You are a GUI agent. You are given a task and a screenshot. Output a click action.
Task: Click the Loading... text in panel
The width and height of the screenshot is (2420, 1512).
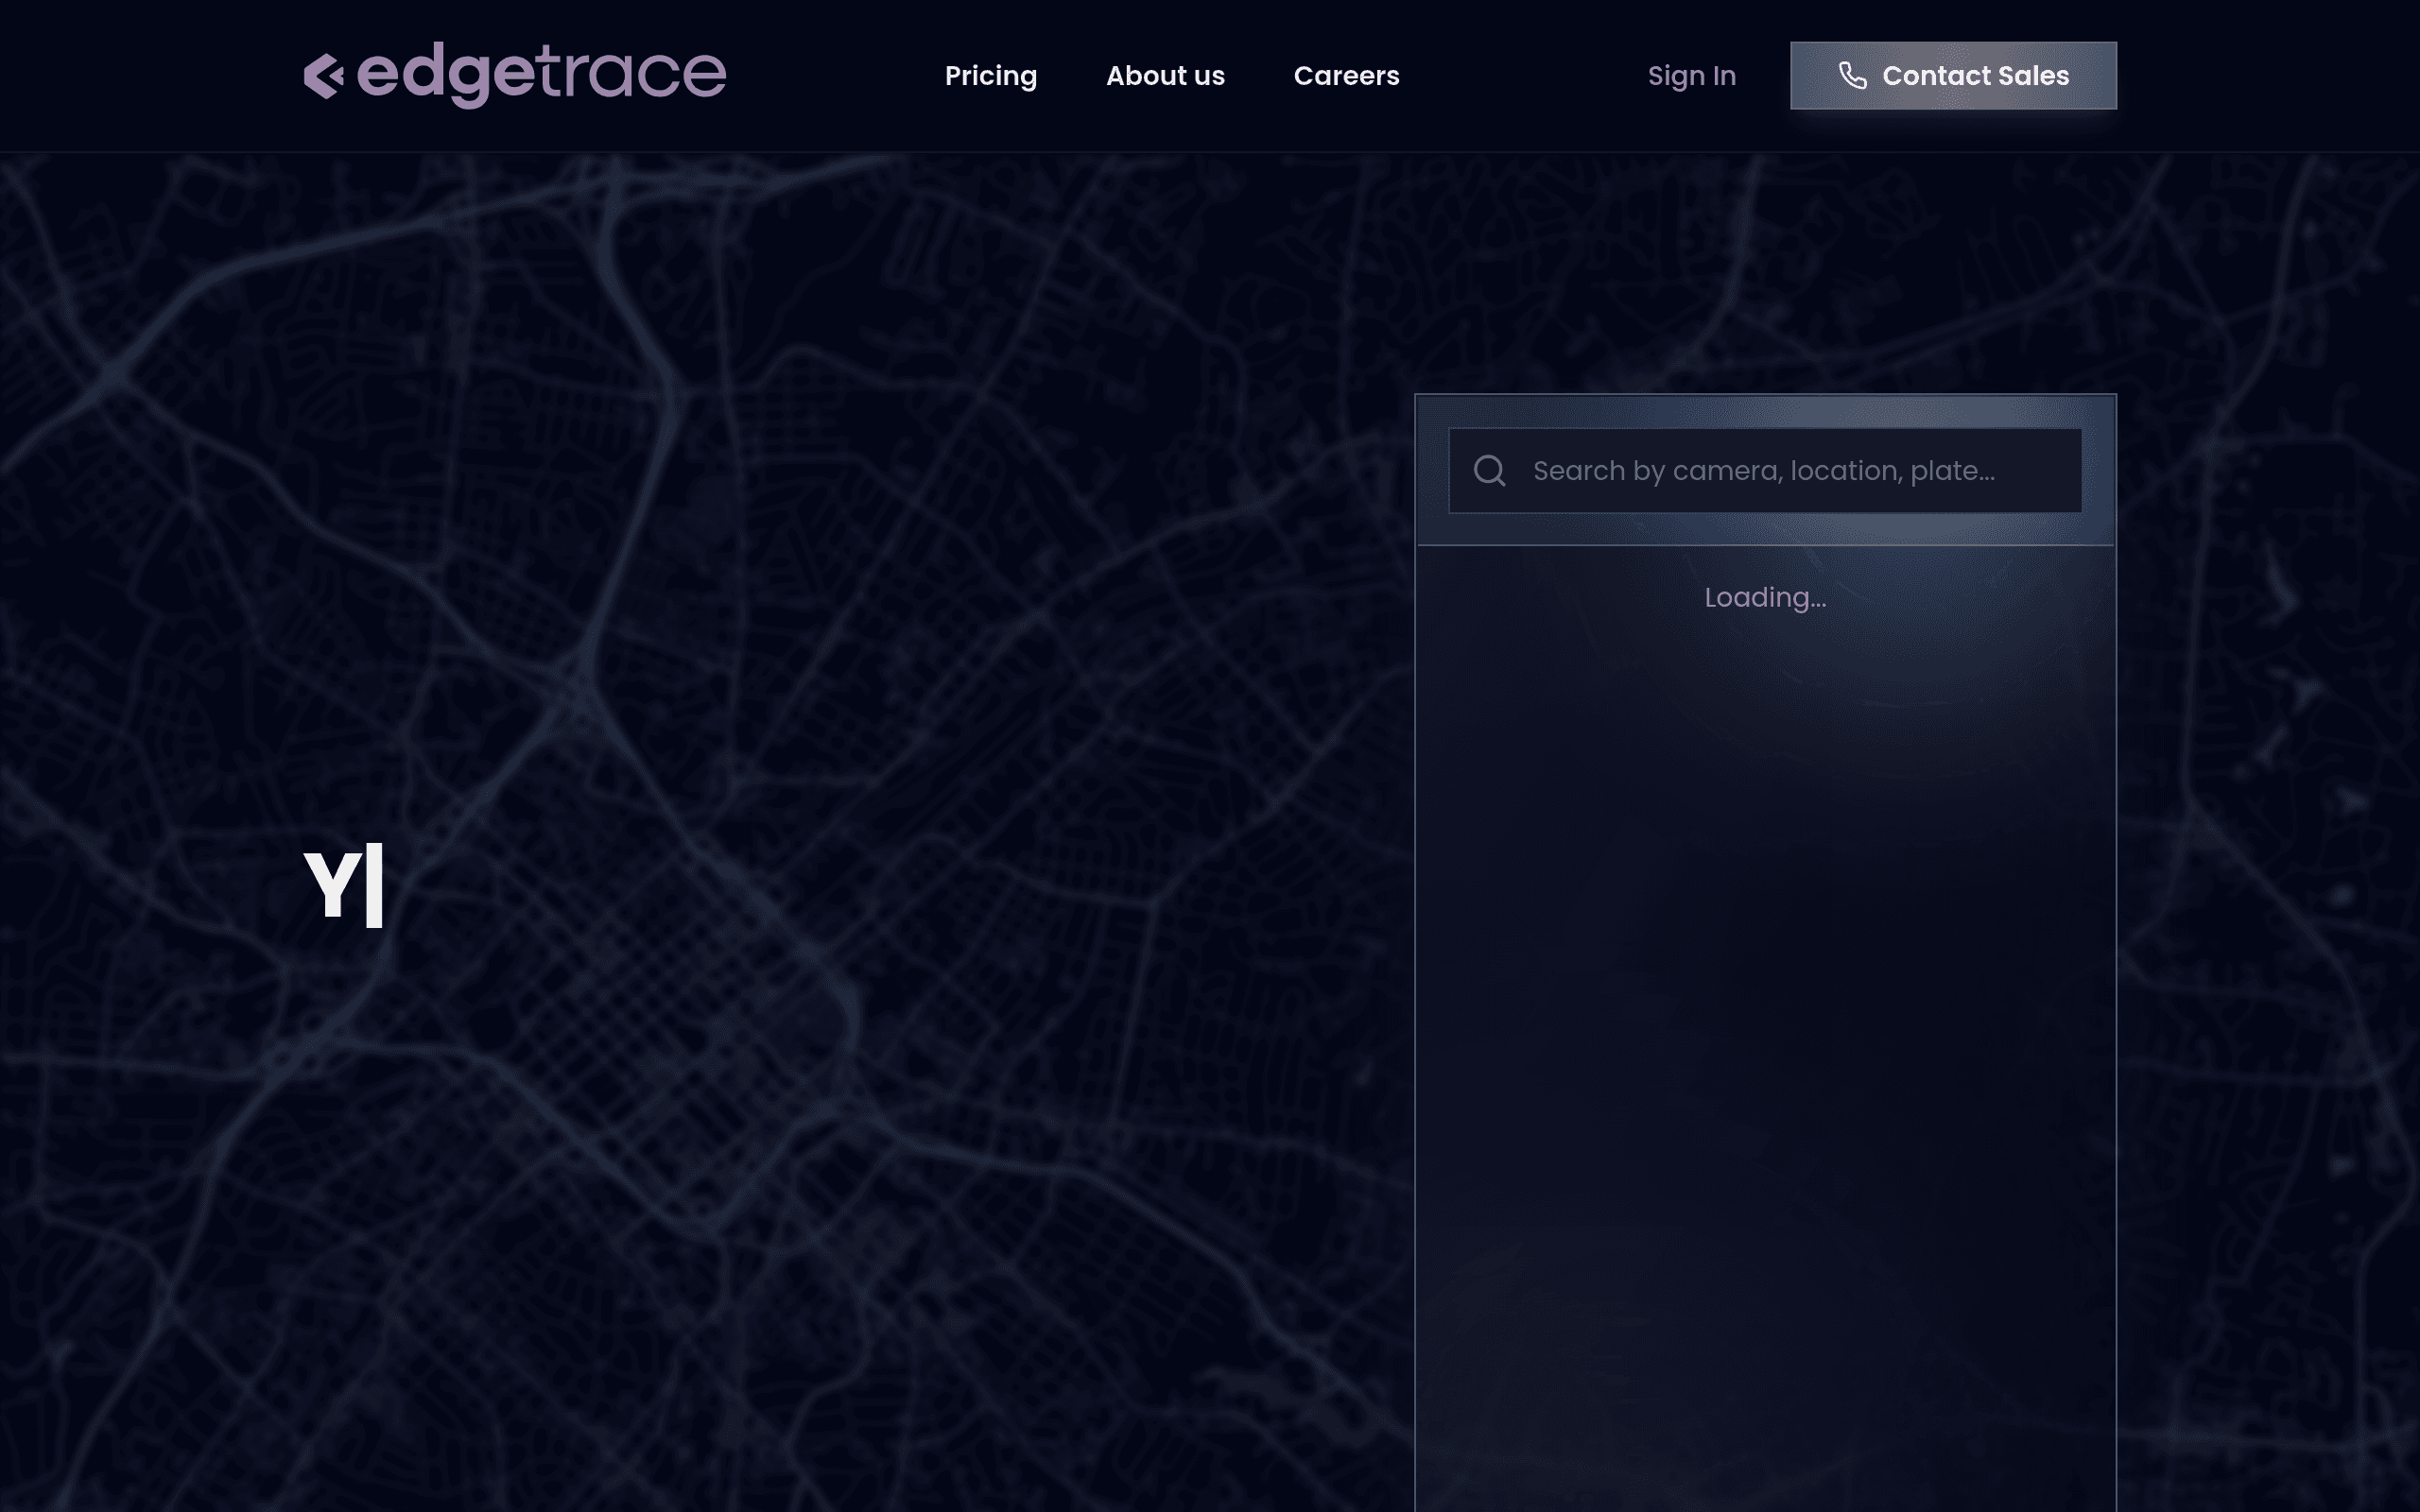pyautogui.click(x=1765, y=597)
